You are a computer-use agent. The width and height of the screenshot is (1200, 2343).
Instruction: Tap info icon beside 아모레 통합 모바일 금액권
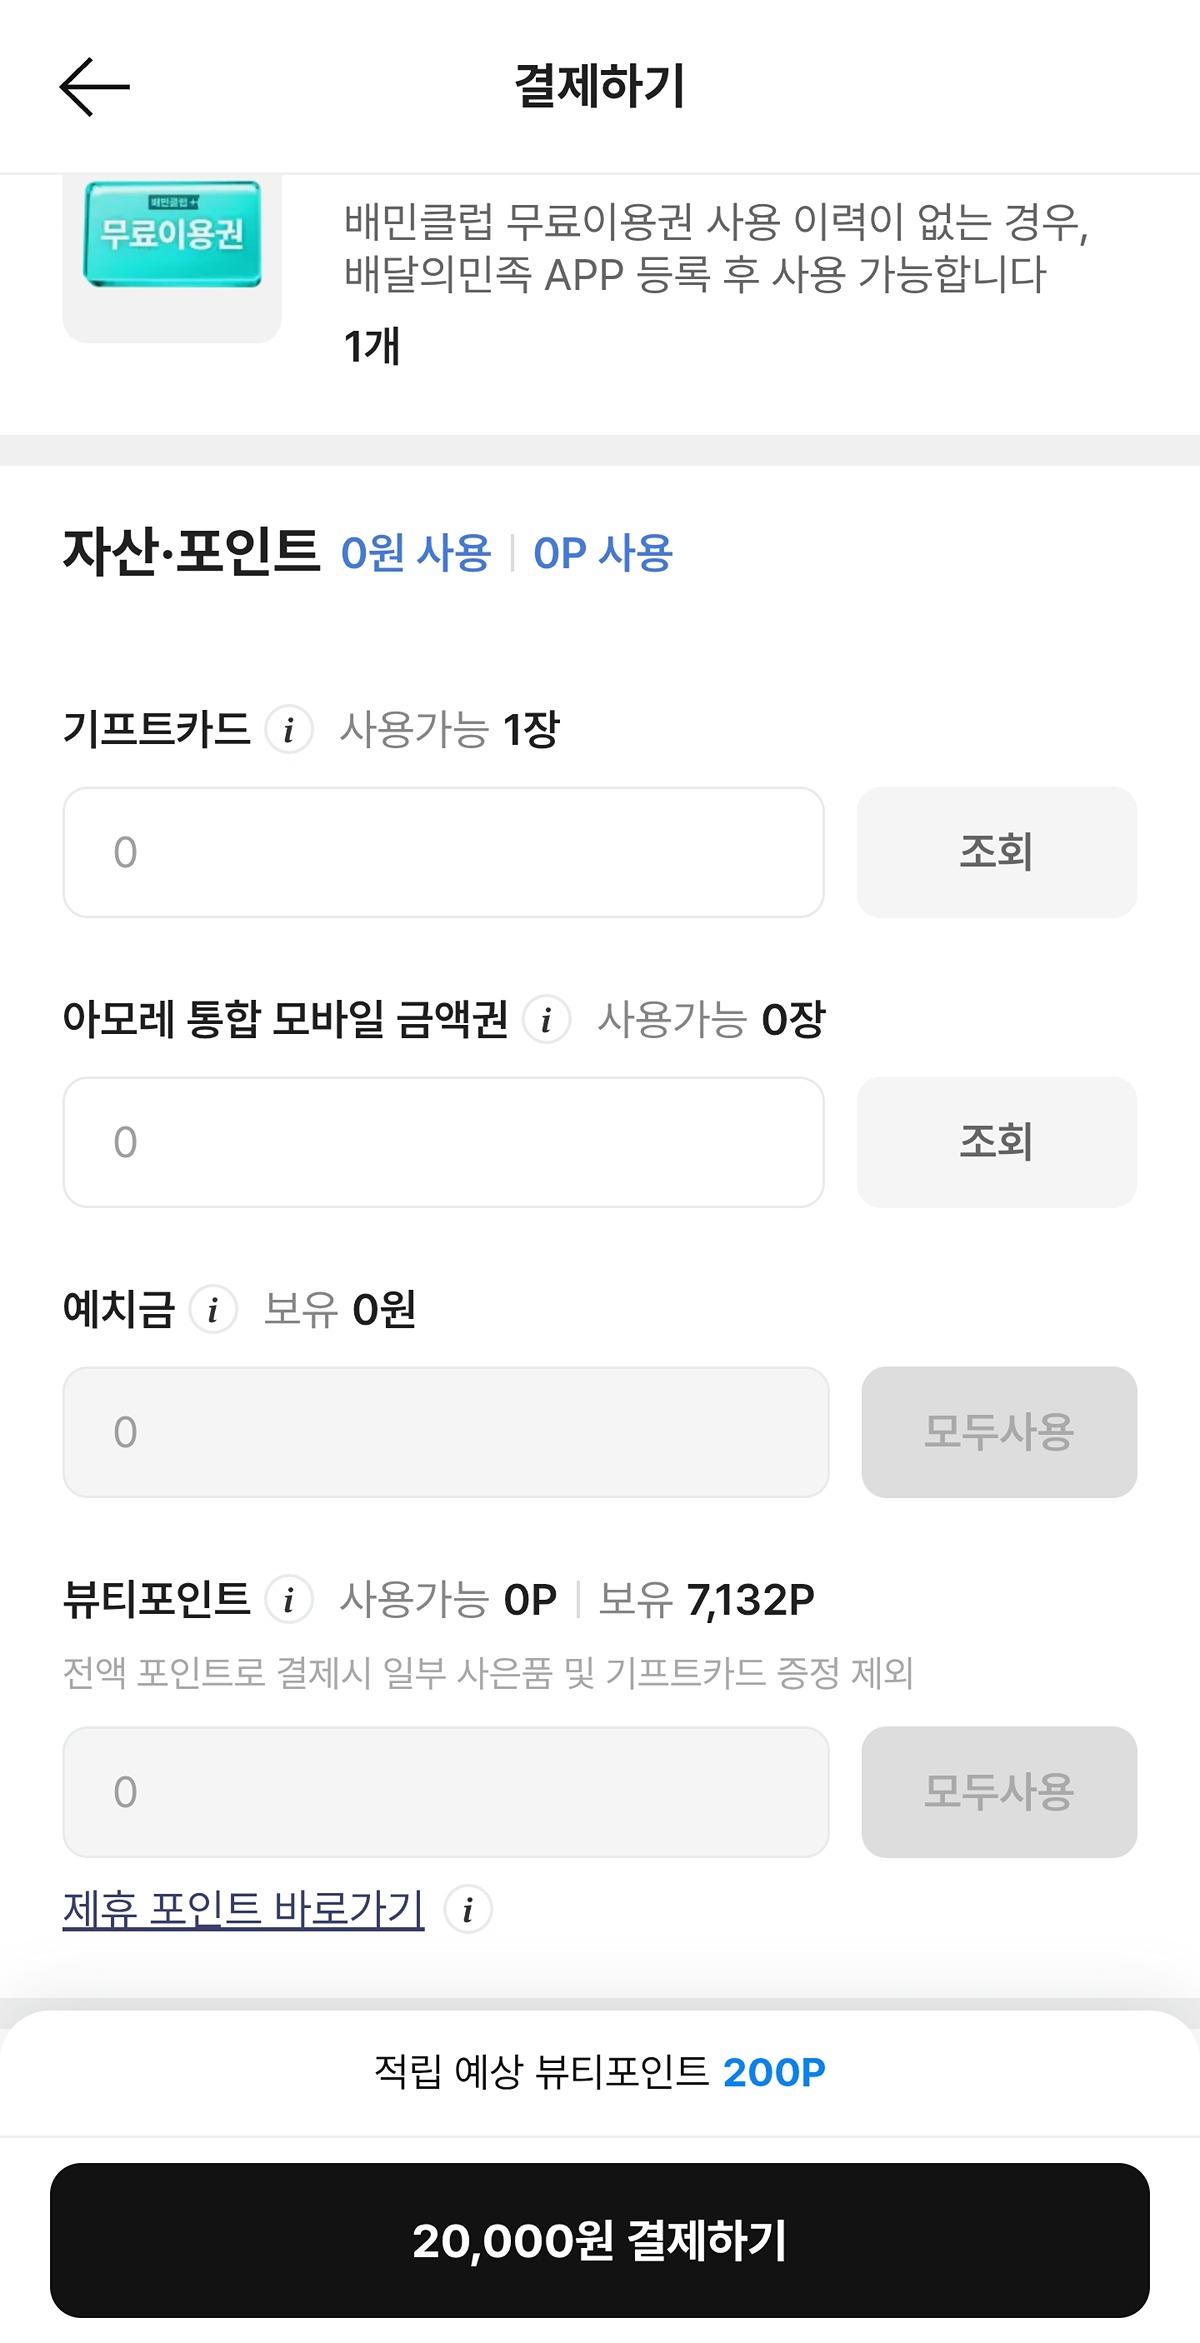(547, 1020)
